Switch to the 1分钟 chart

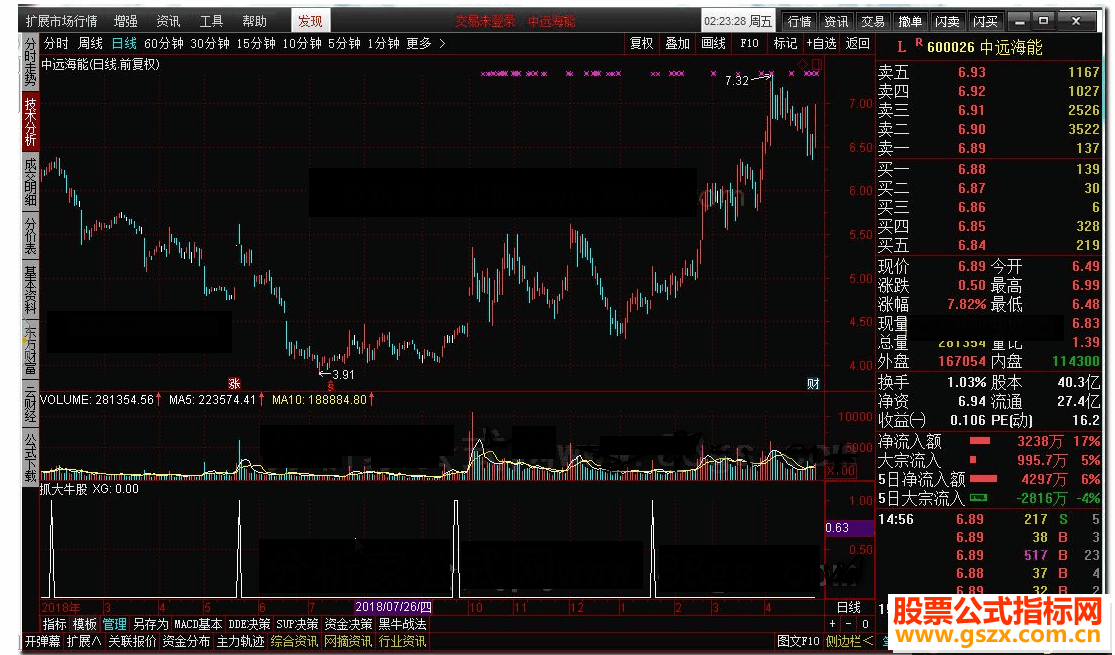coord(383,43)
